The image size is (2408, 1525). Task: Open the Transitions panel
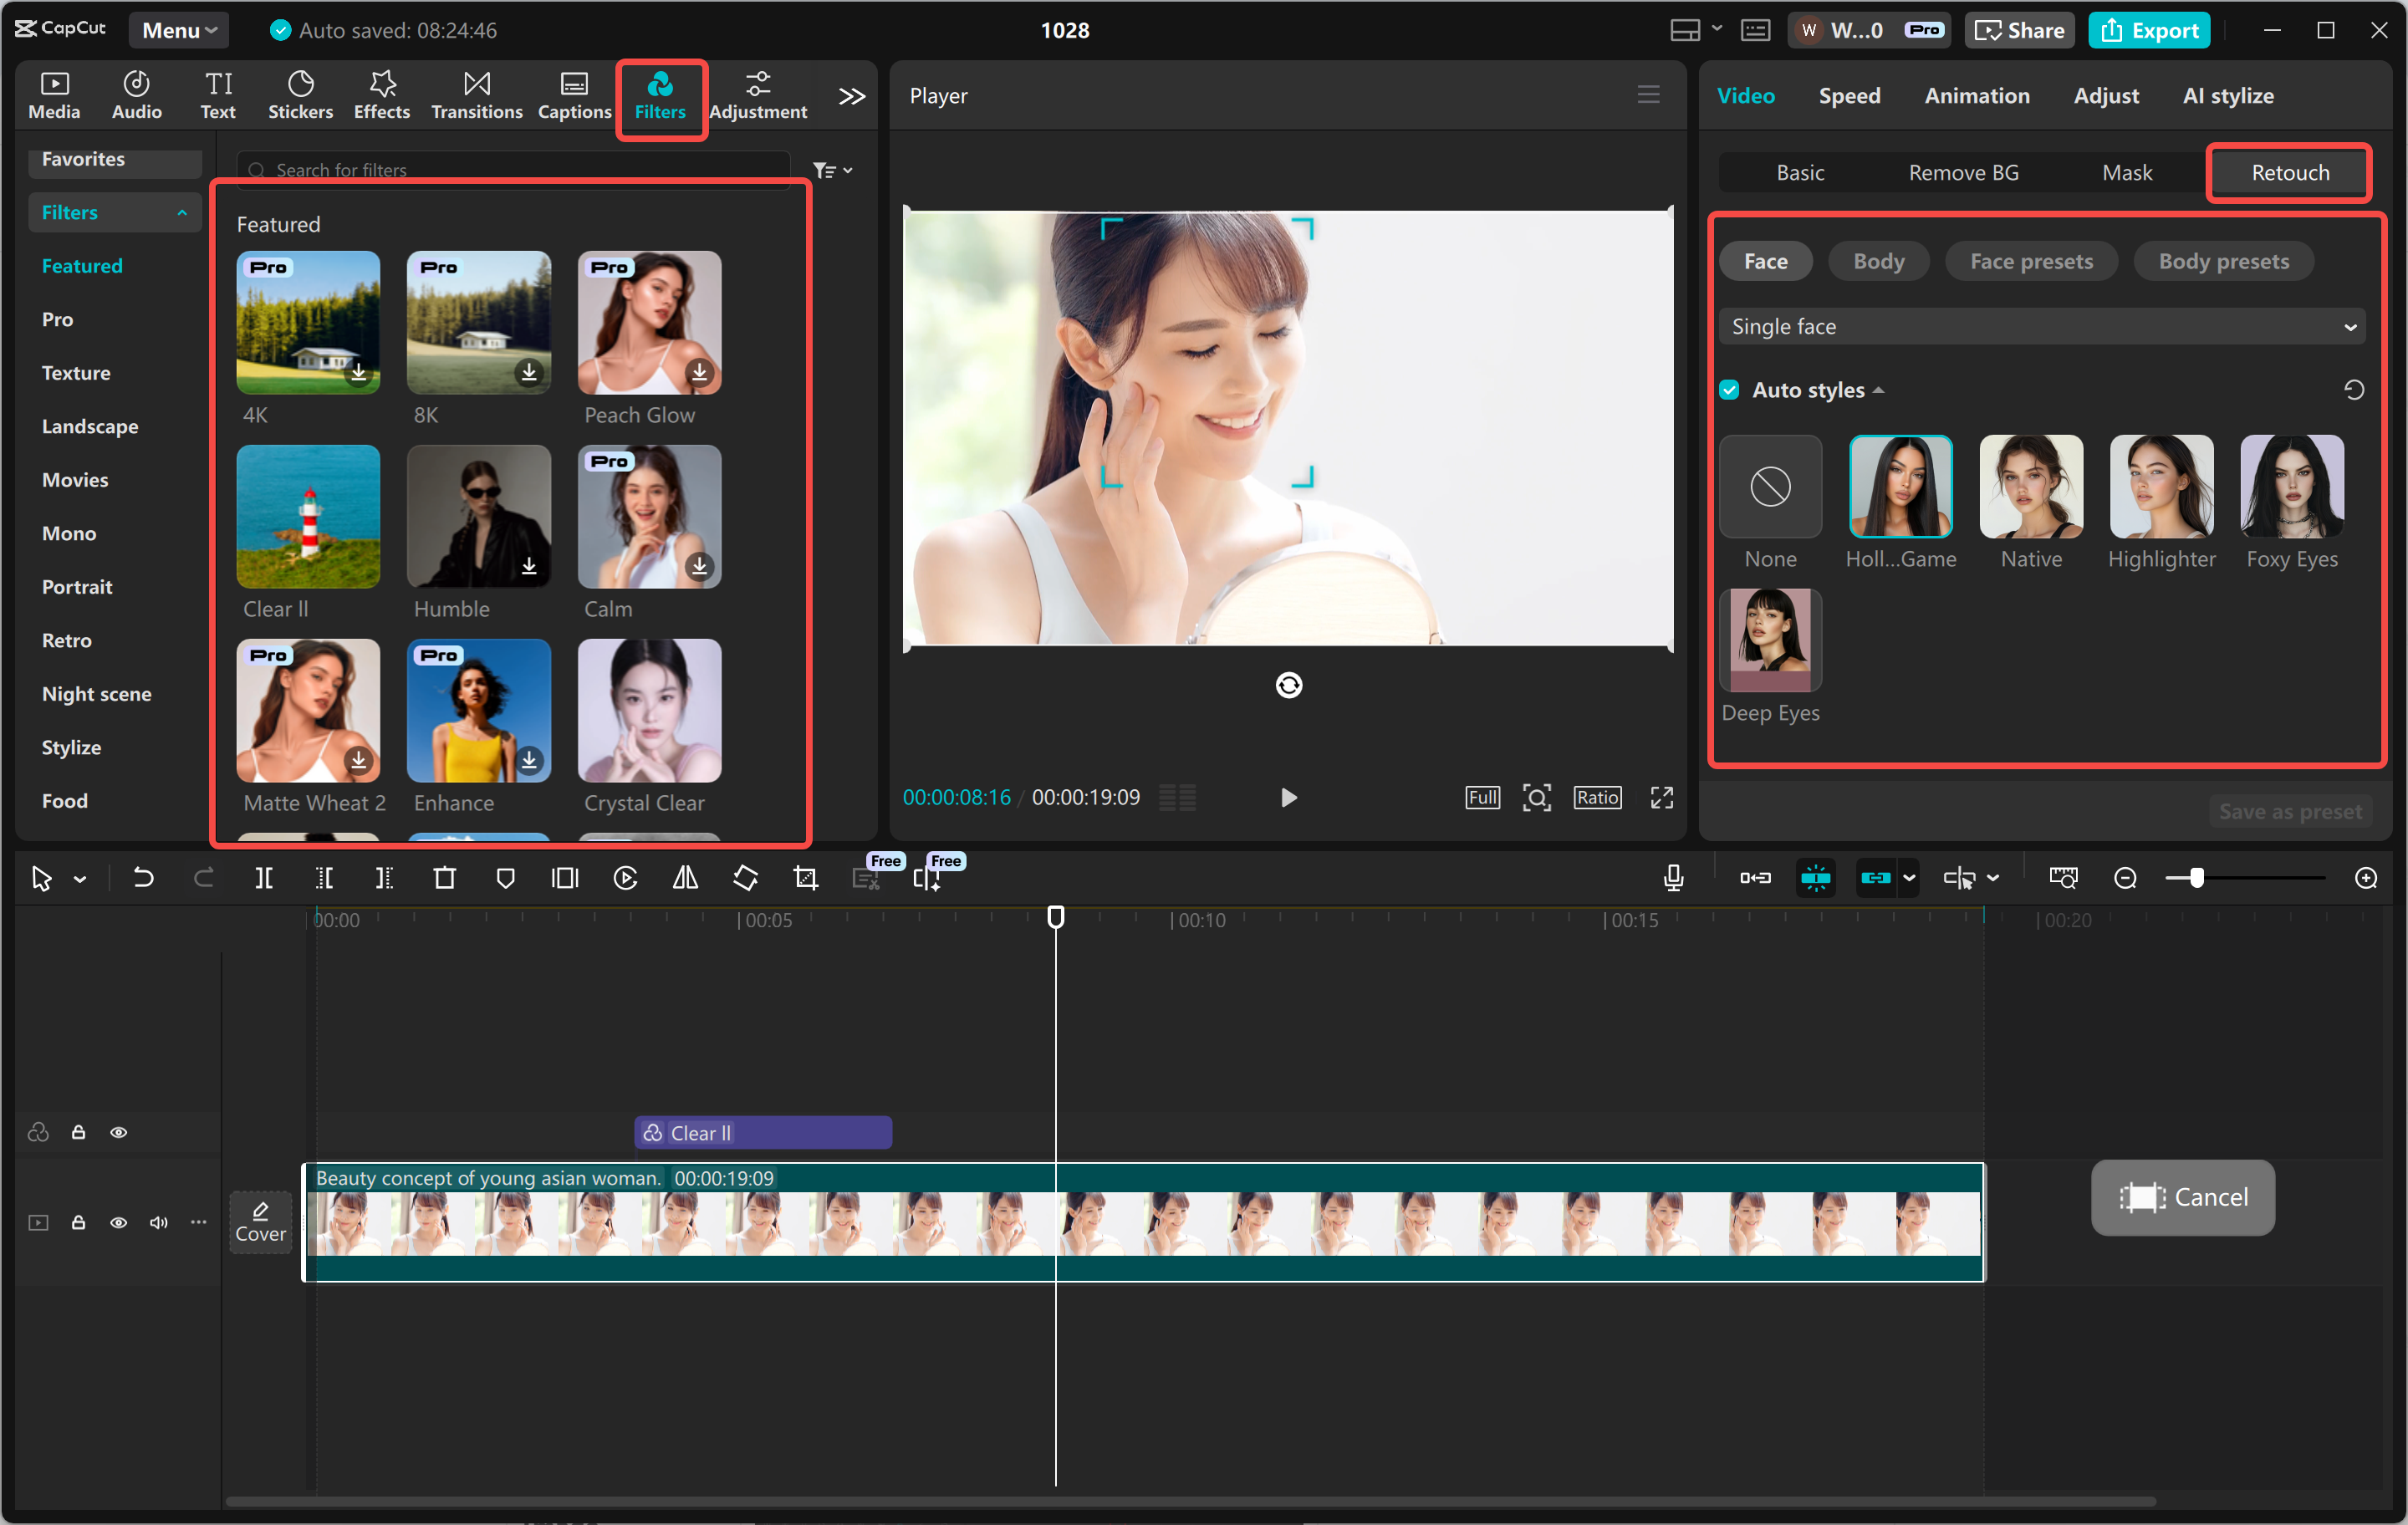(476, 95)
